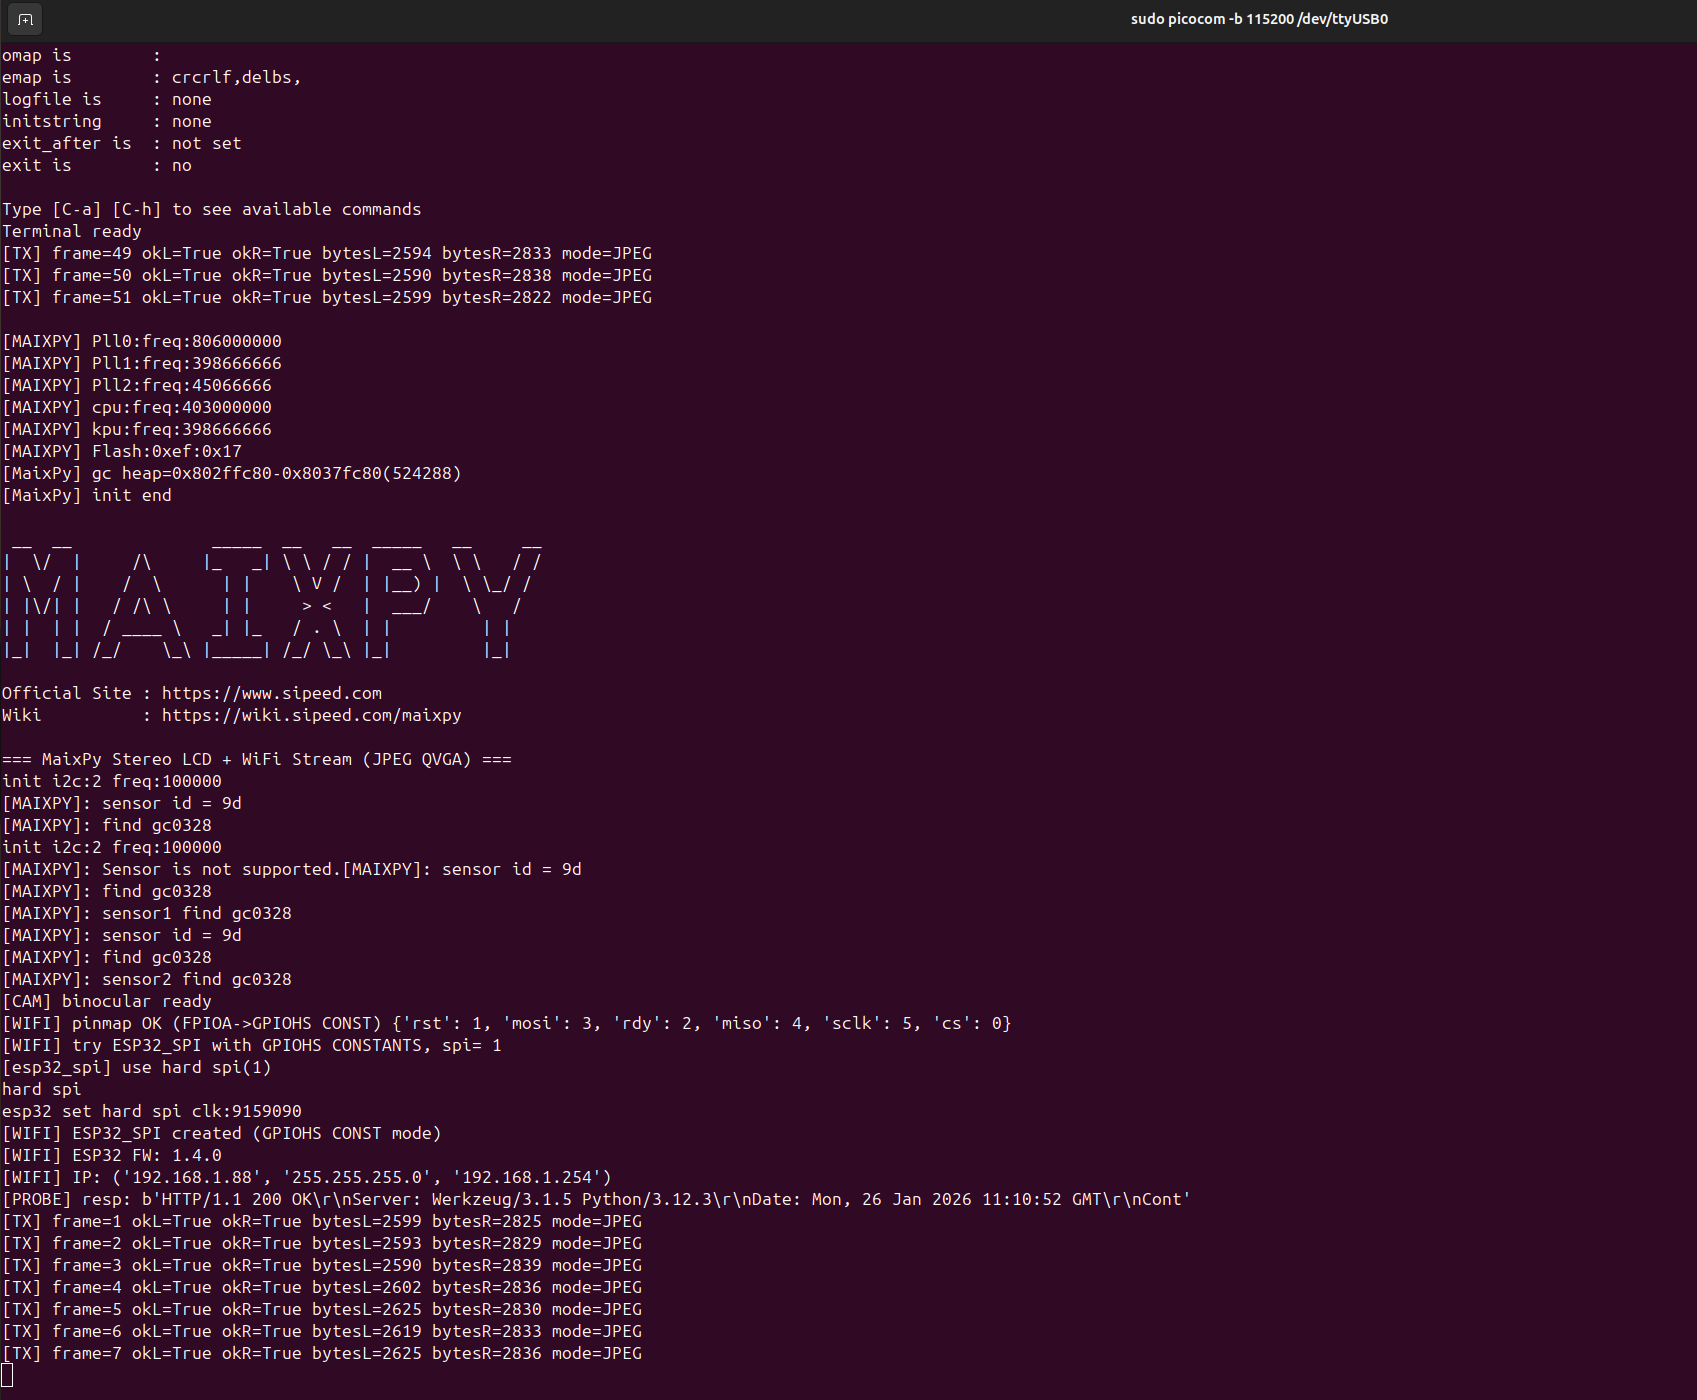Screen dimensions: 1697x1400
Task: Click the '[TX] frame=51' log line
Action: (327, 297)
